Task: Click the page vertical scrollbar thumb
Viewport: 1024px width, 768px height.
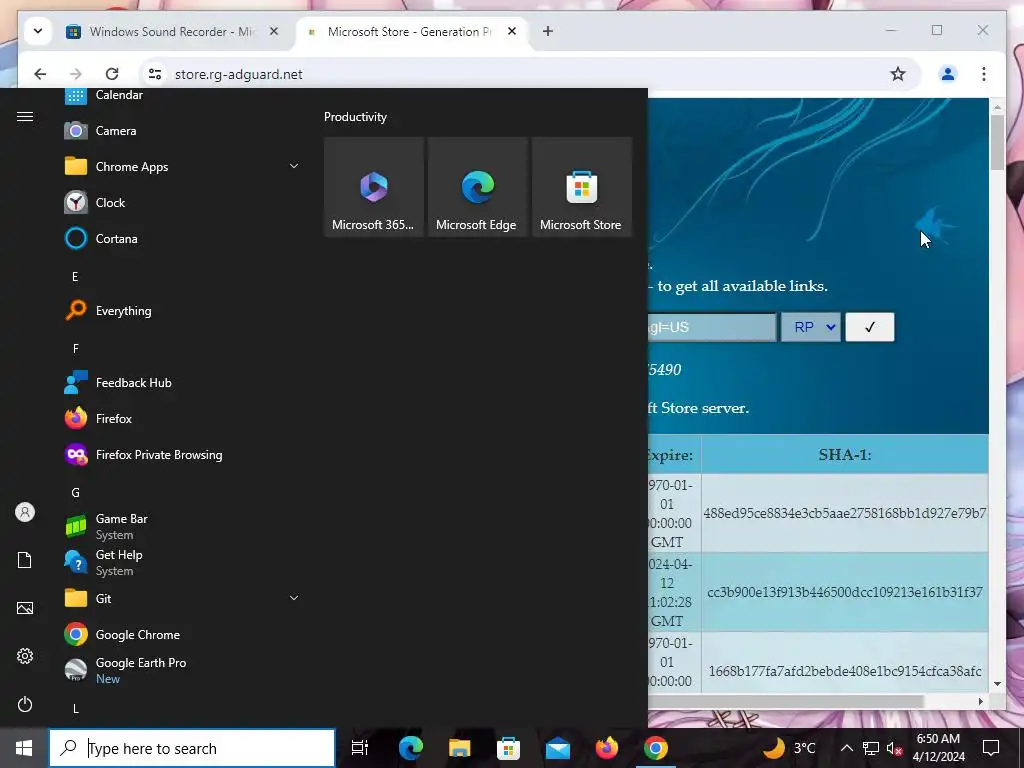Action: 997,142
